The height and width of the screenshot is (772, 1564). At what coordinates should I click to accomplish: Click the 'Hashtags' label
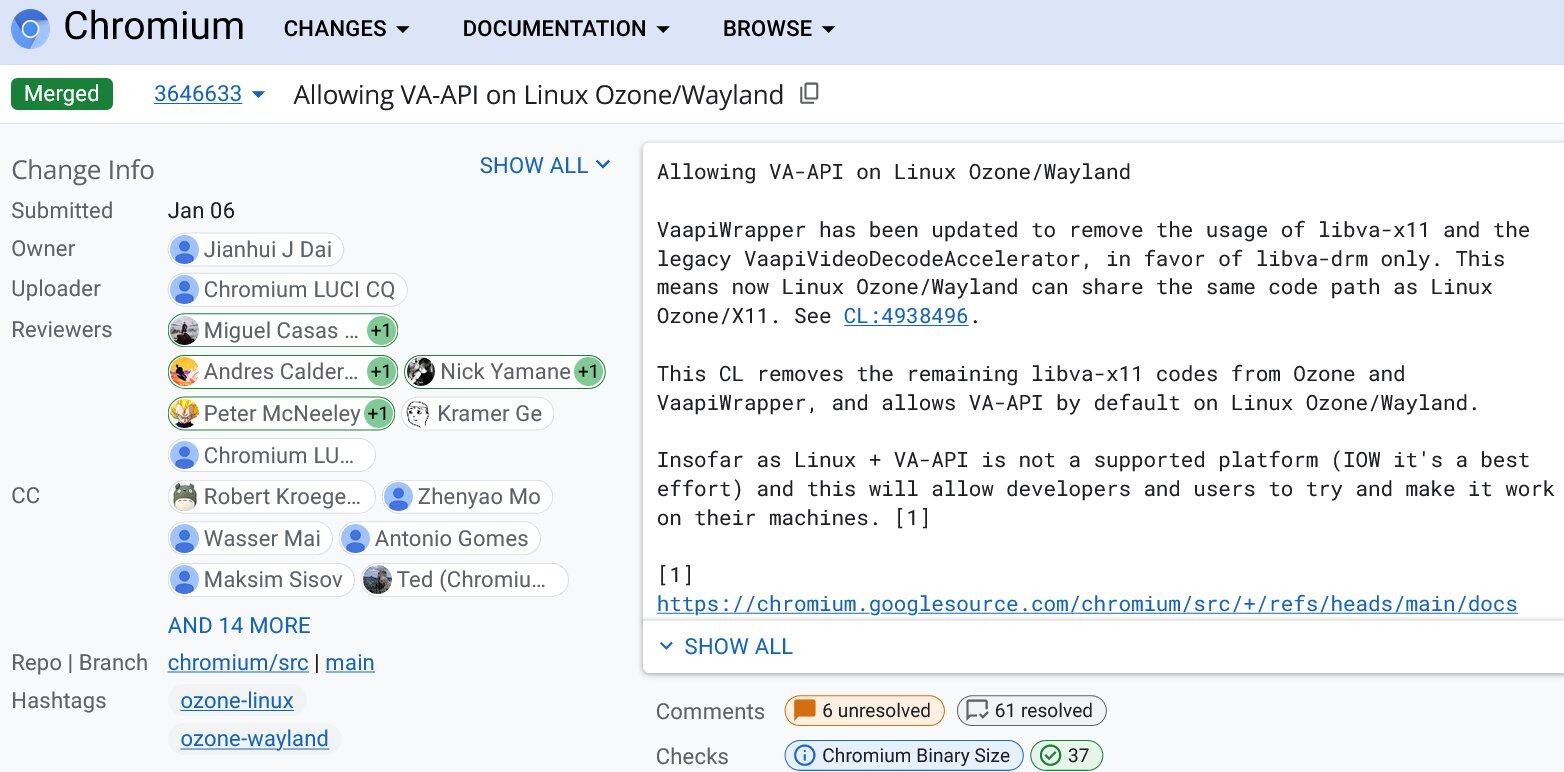click(58, 701)
